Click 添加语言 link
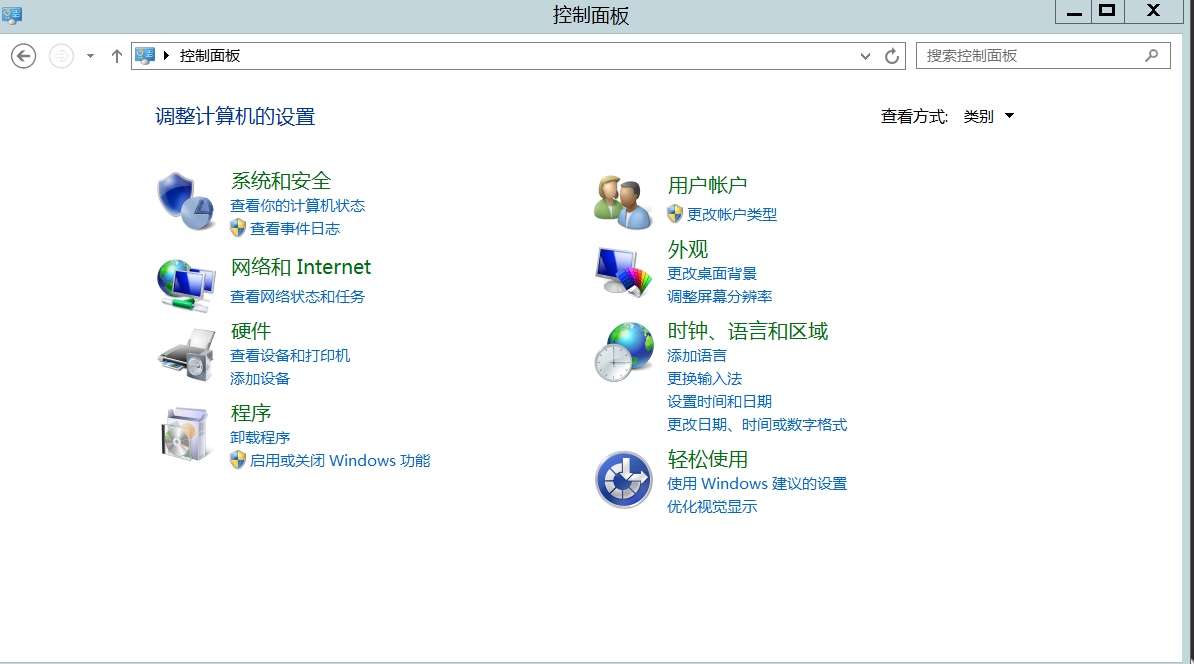 pyautogui.click(x=697, y=356)
